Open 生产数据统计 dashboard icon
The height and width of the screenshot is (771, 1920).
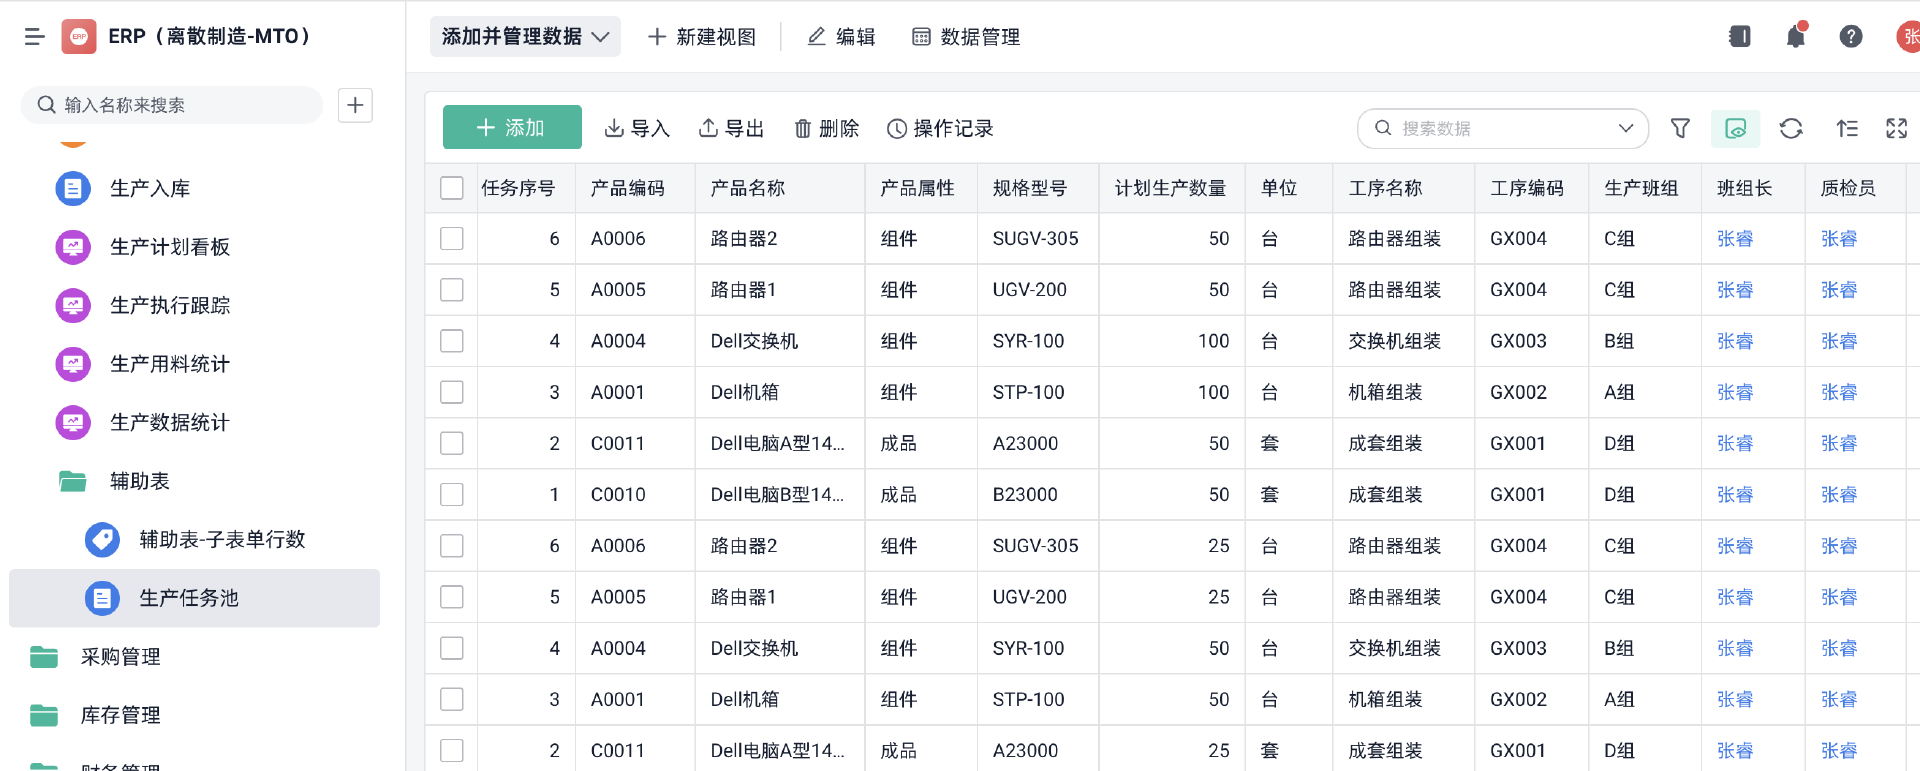[73, 422]
